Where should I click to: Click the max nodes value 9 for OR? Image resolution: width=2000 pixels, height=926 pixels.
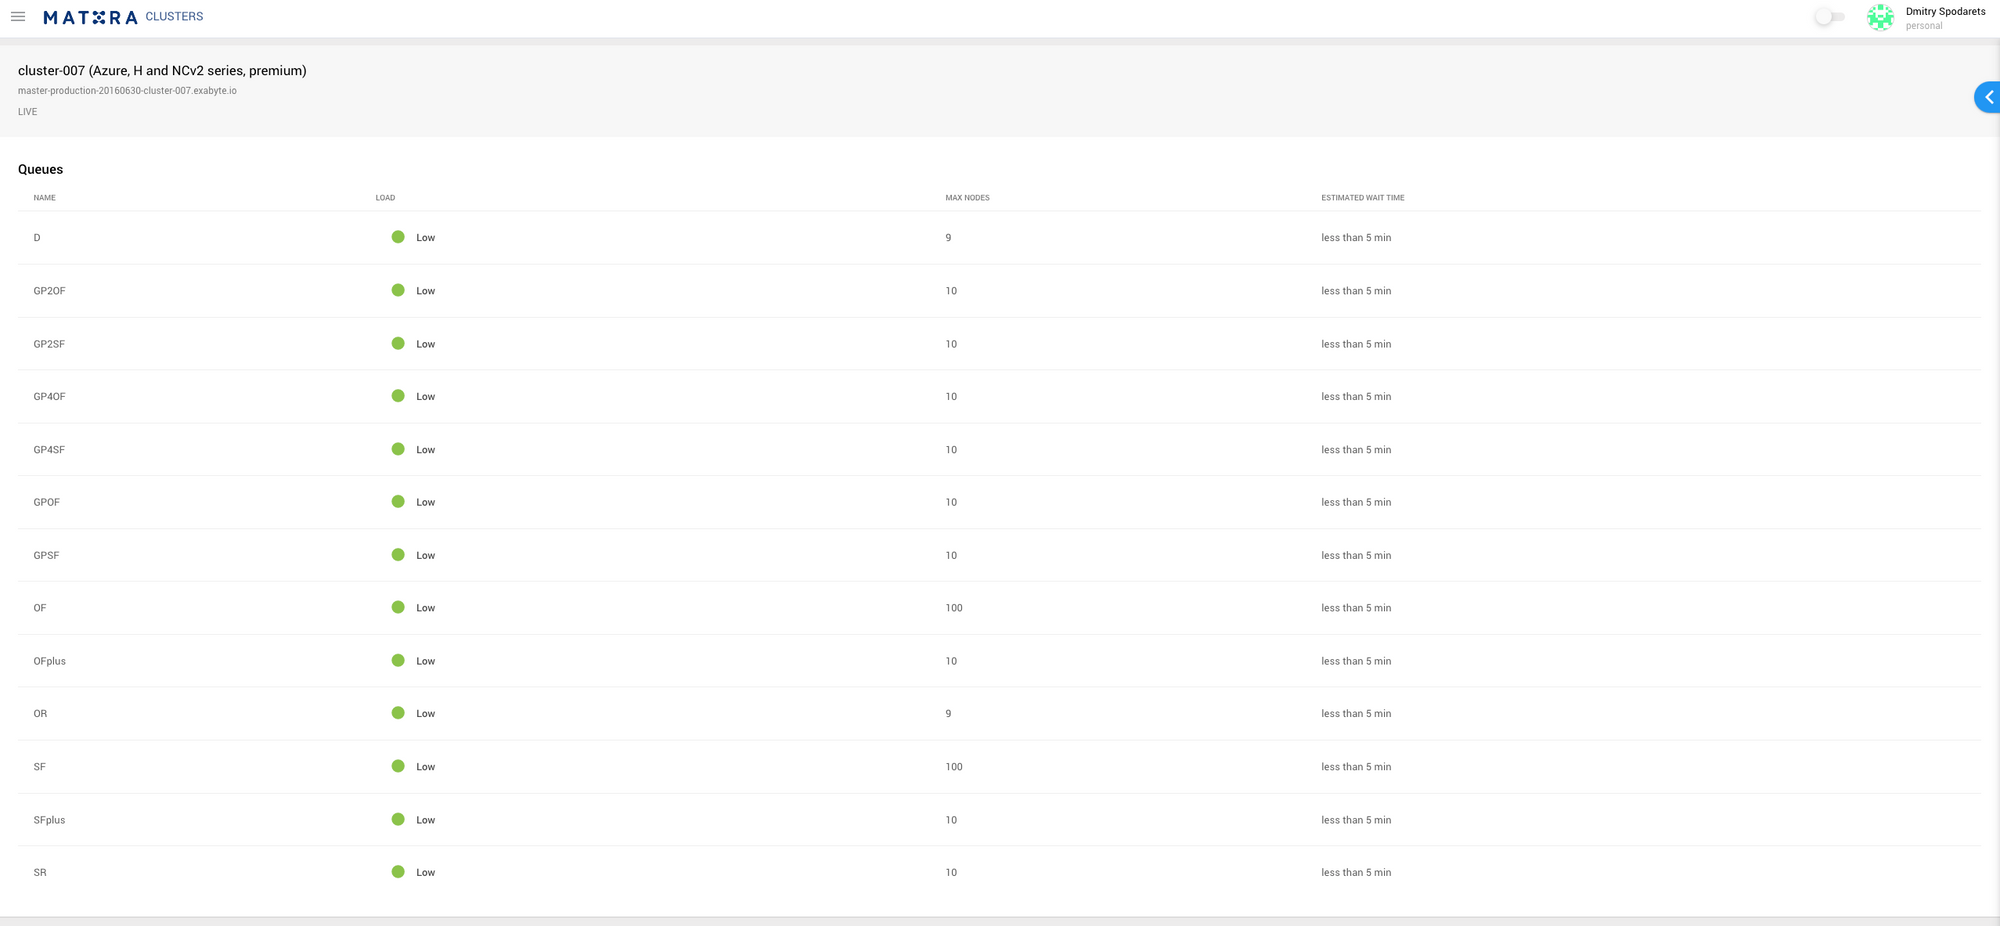(x=948, y=714)
